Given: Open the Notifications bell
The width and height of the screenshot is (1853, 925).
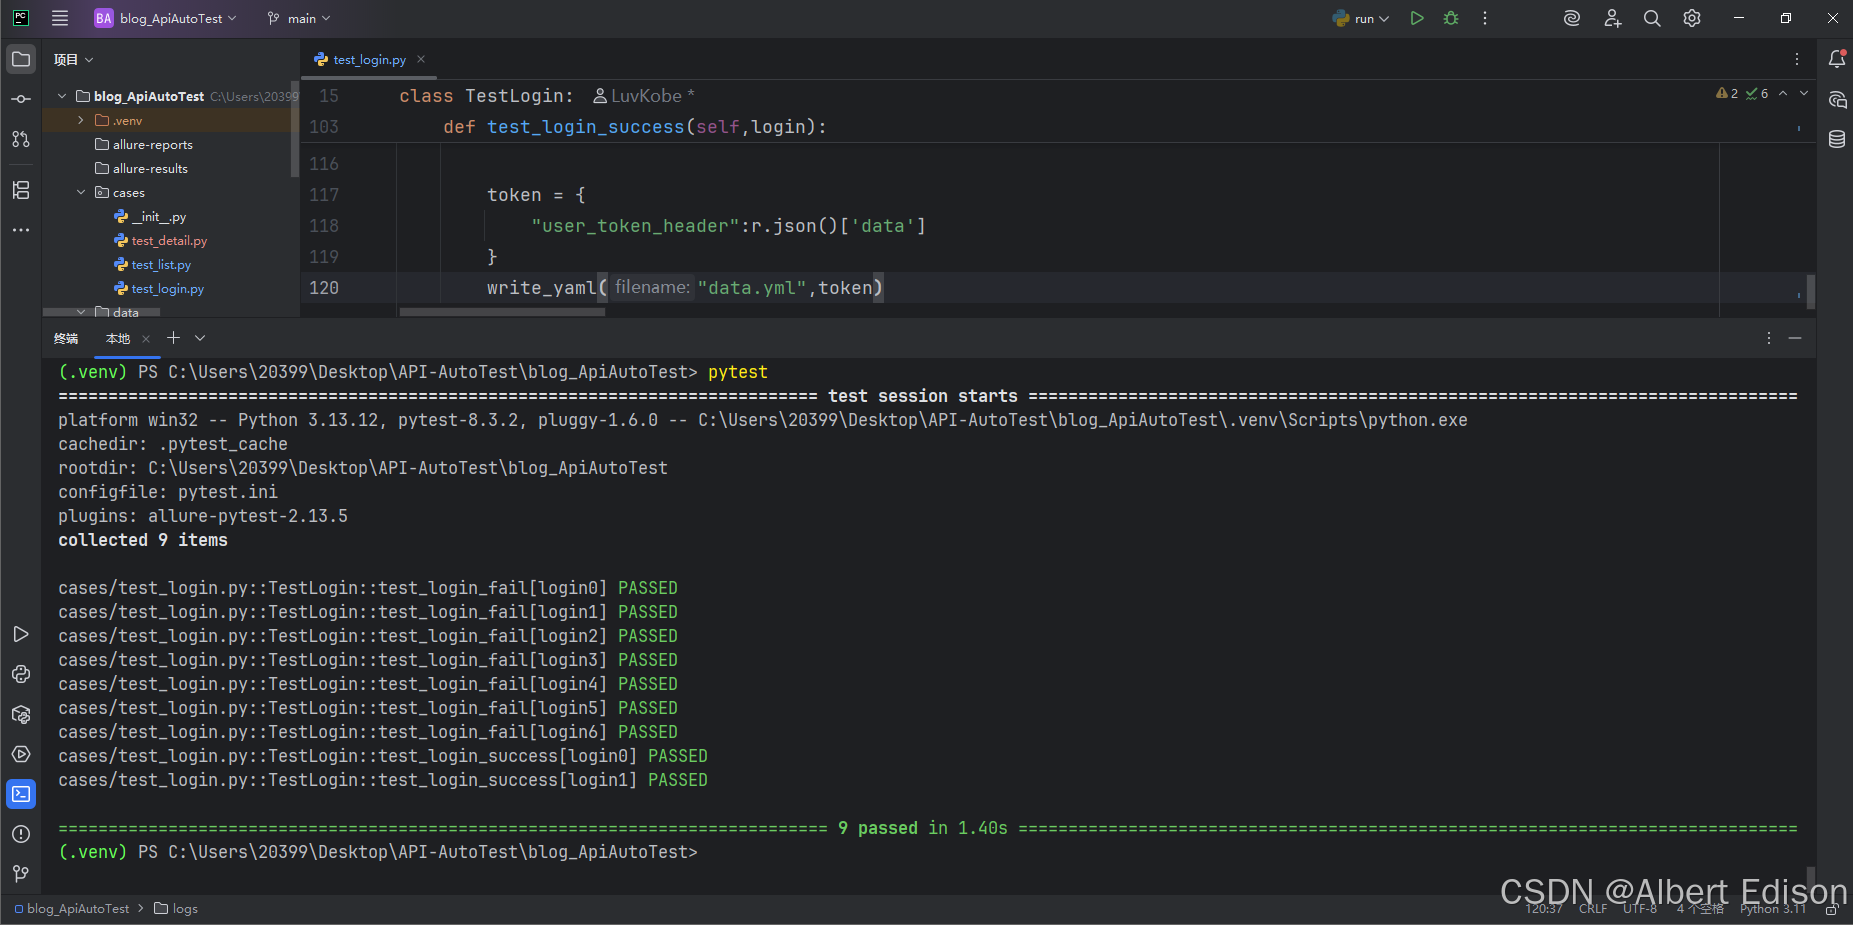Looking at the screenshot, I should [1837, 59].
